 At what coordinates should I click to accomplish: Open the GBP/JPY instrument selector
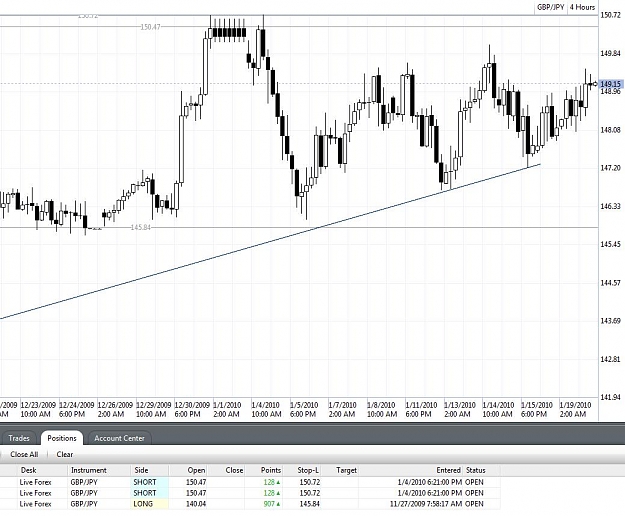(550, 7)
